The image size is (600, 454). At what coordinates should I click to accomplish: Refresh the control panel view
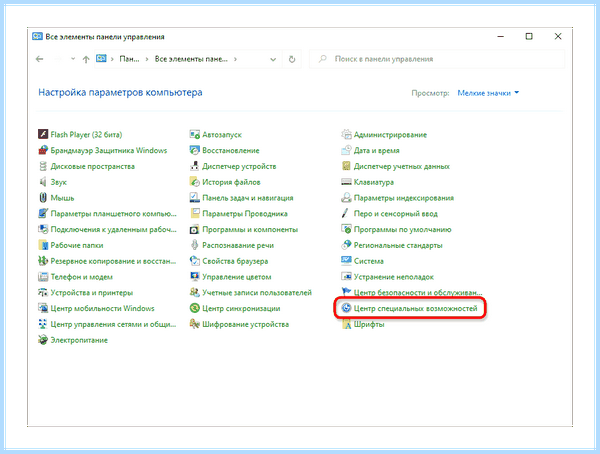[x=292, y=59]
